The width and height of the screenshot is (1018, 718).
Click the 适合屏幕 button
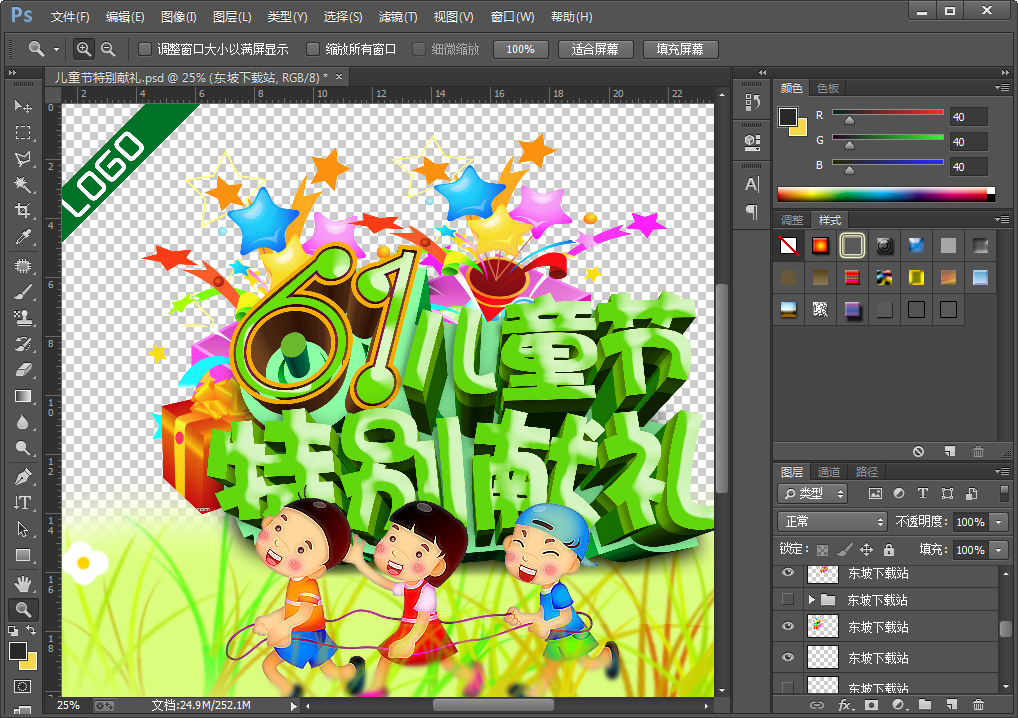tap(594, 49)
